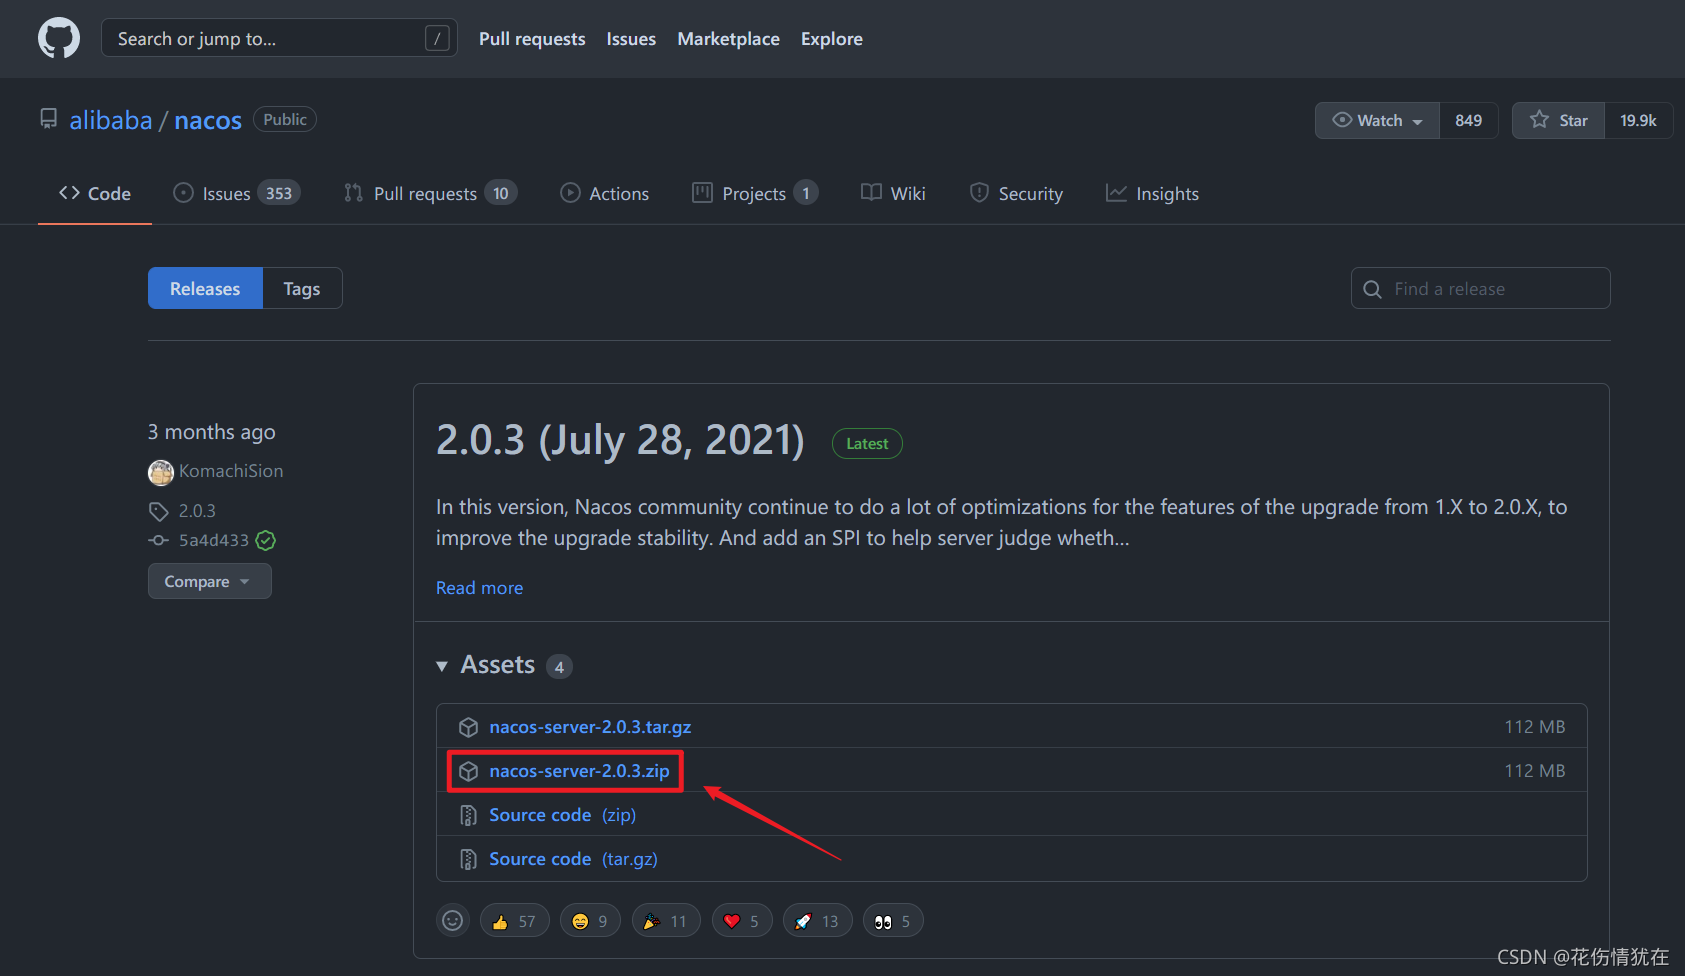Screen dimensions: 1685x976
Task: Click the 5a4d433 commit link
Action: click(x=214, y=540)
